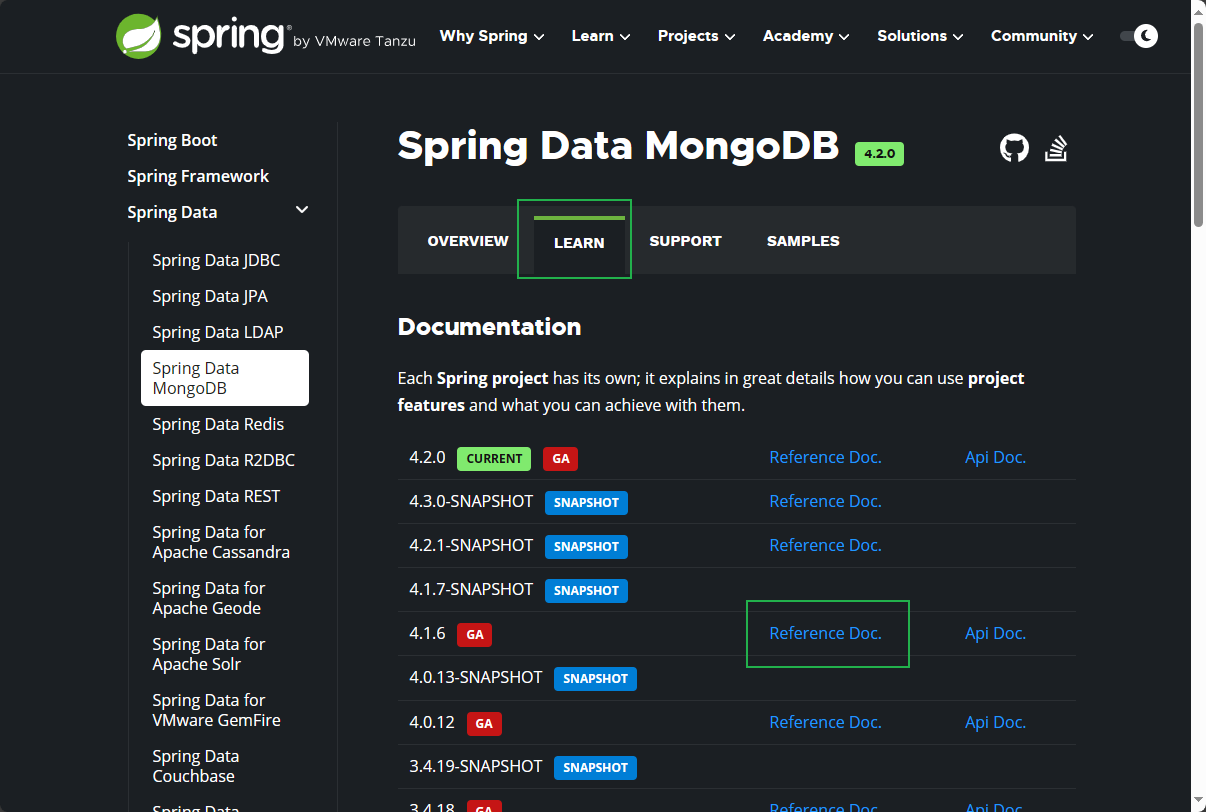The height and width of the screenshot is (812, 1206).
Task: Open the Academy dropdown menu
Action: click(x=806, y=36)
